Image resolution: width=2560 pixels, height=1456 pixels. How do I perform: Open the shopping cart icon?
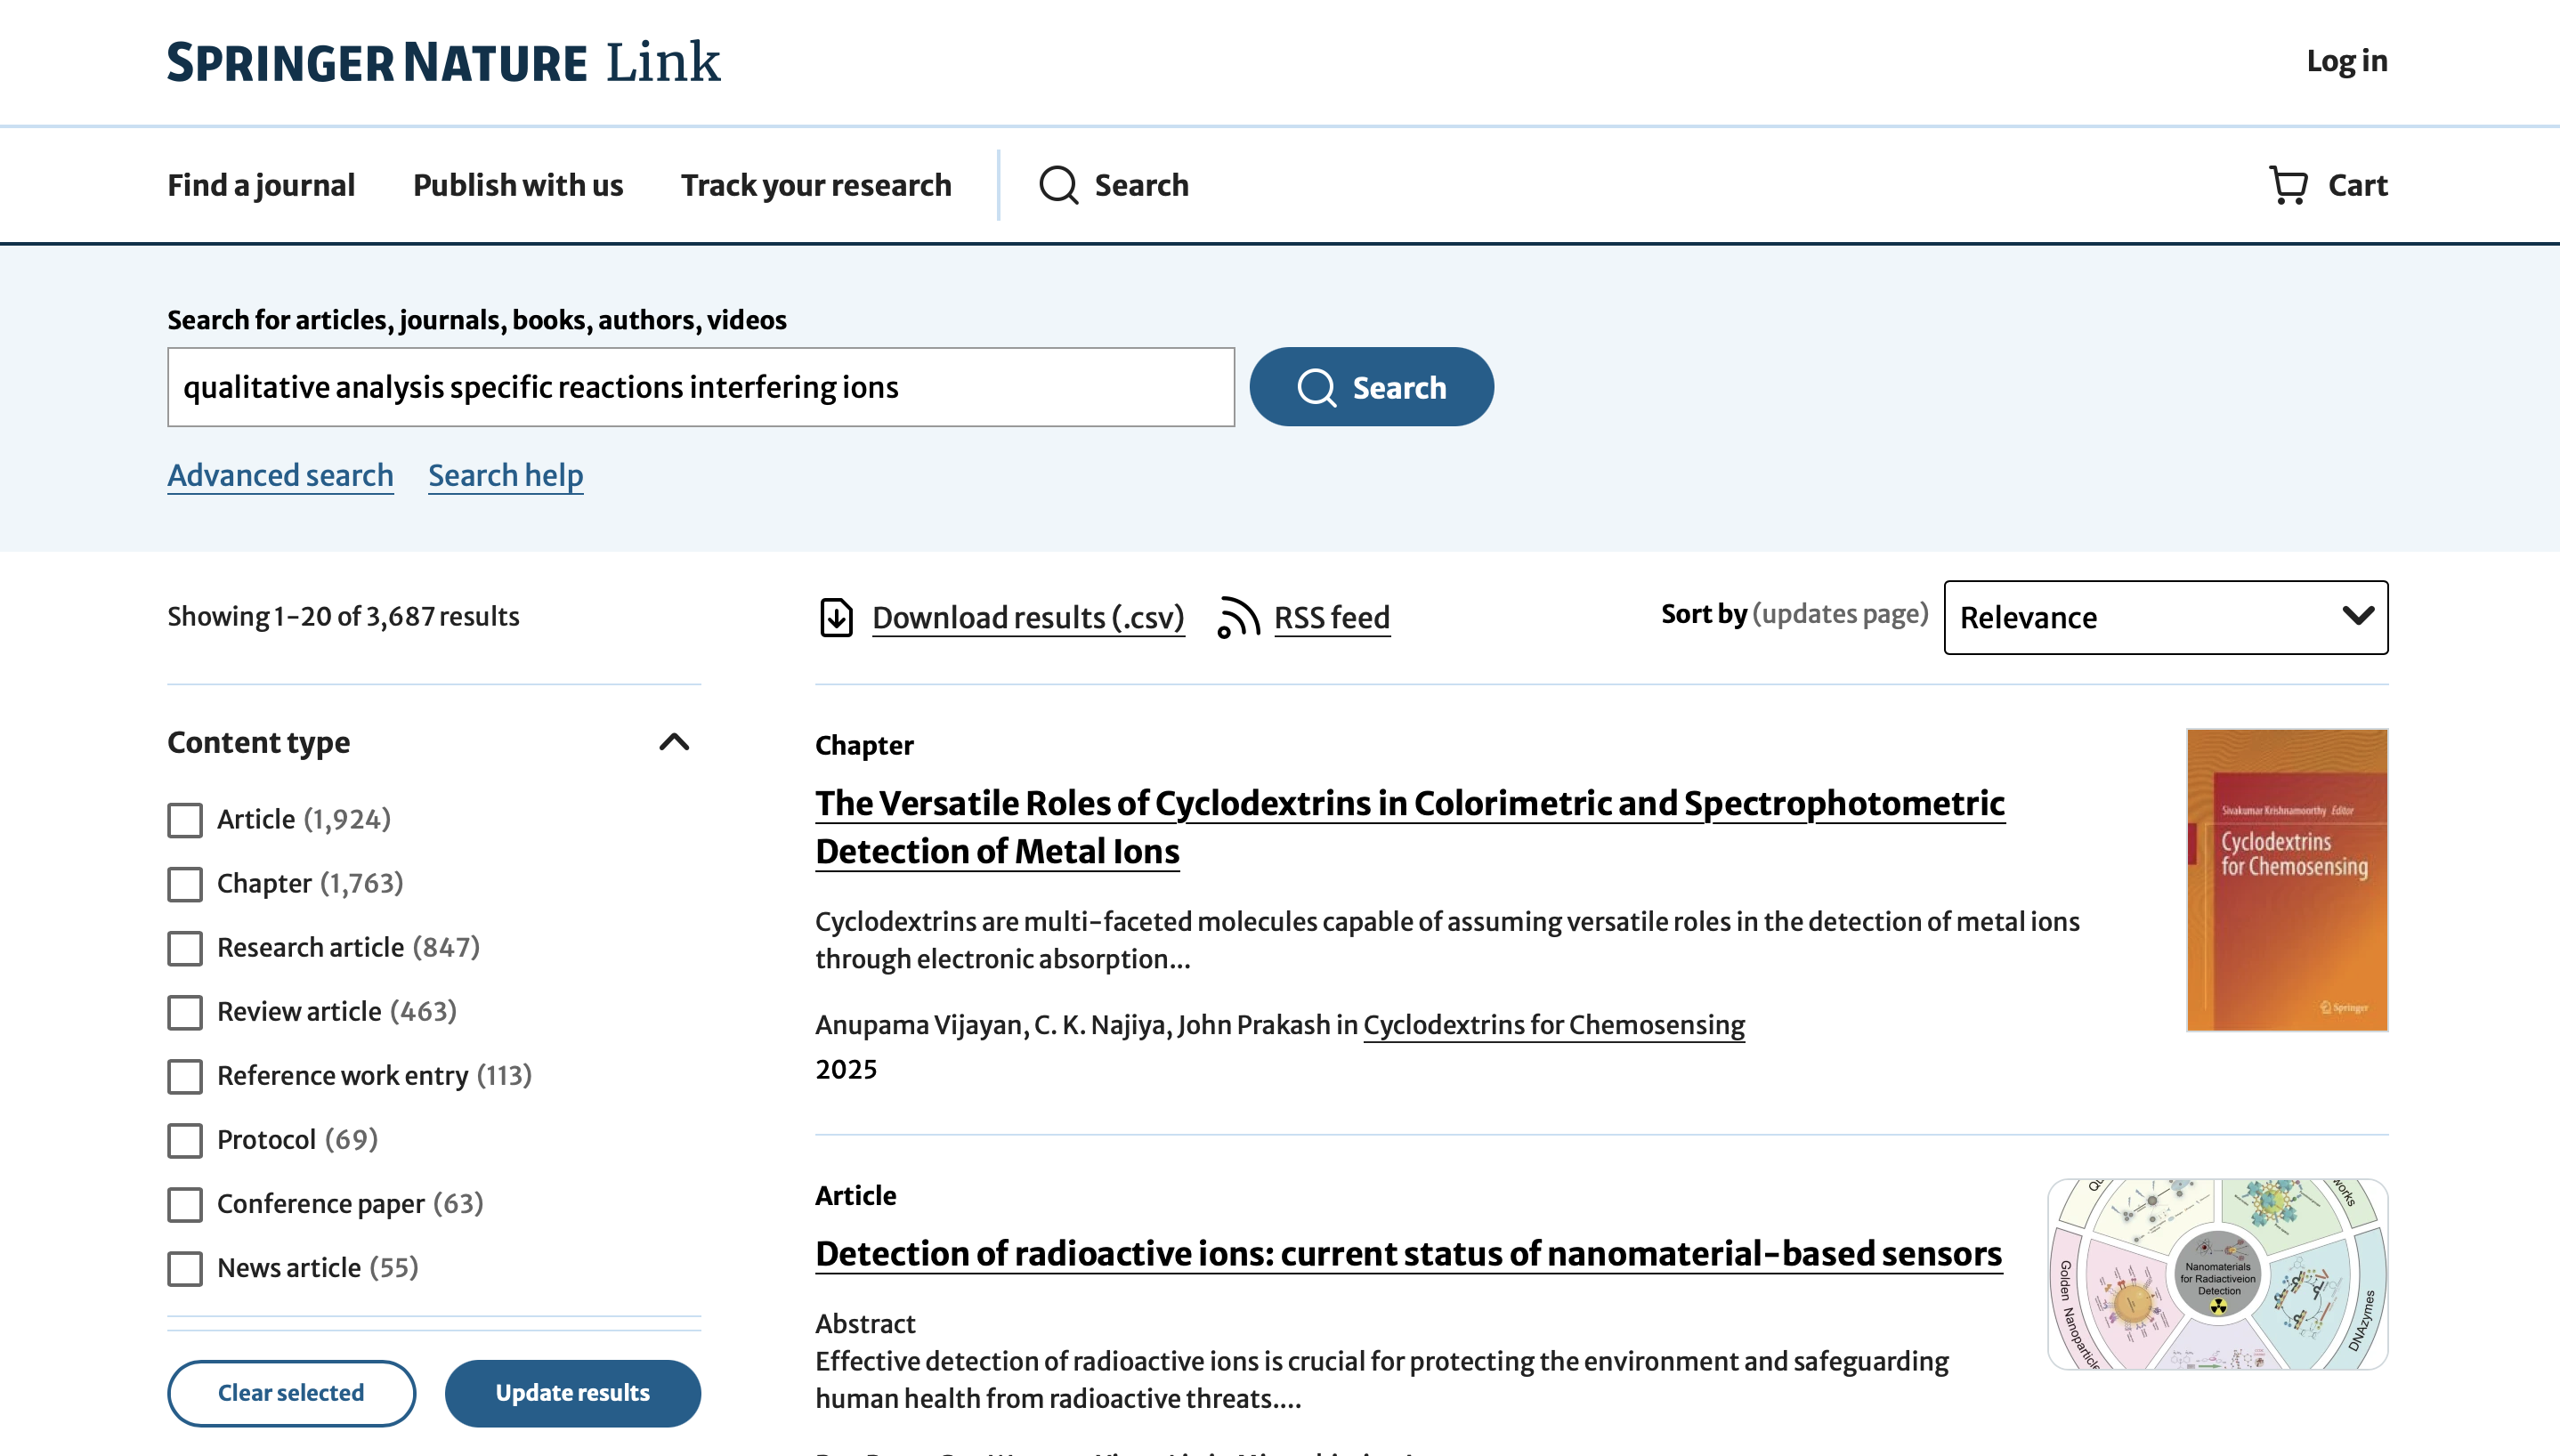coord(2288,185)
